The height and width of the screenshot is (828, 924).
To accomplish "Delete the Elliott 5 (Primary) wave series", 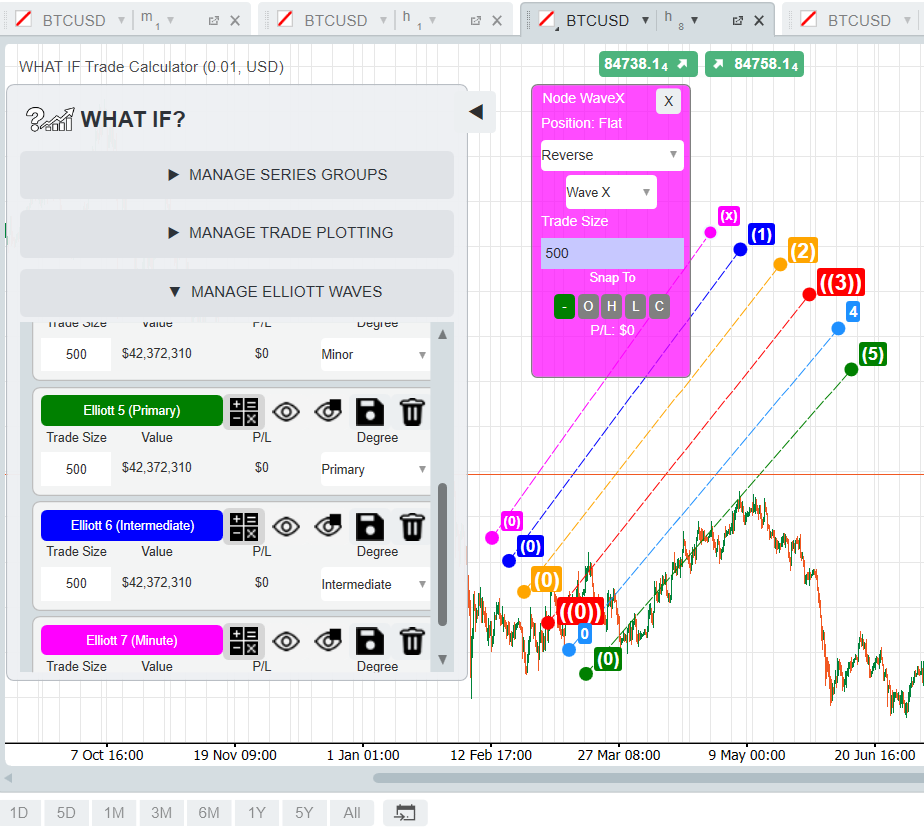I will coord(412,411).
